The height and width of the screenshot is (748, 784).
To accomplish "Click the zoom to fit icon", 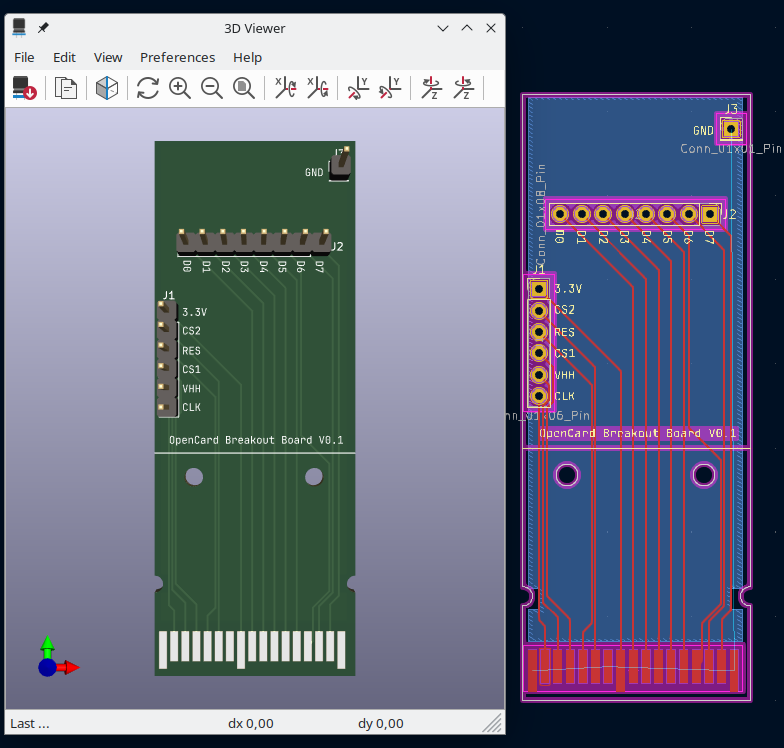I will [x=244, y=88].
